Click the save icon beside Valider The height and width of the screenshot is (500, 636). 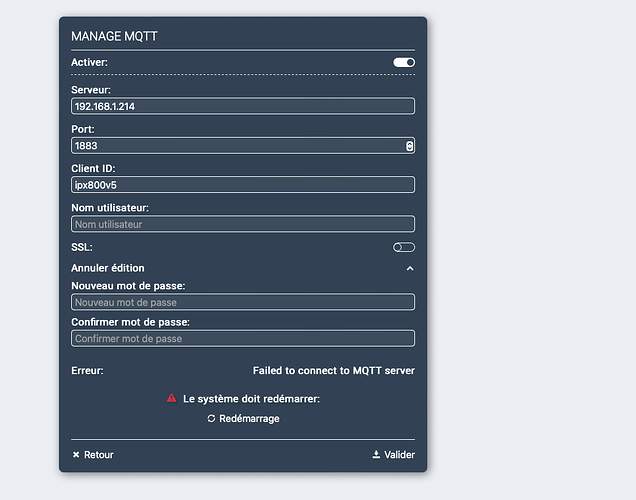click(x=376, y=454)
